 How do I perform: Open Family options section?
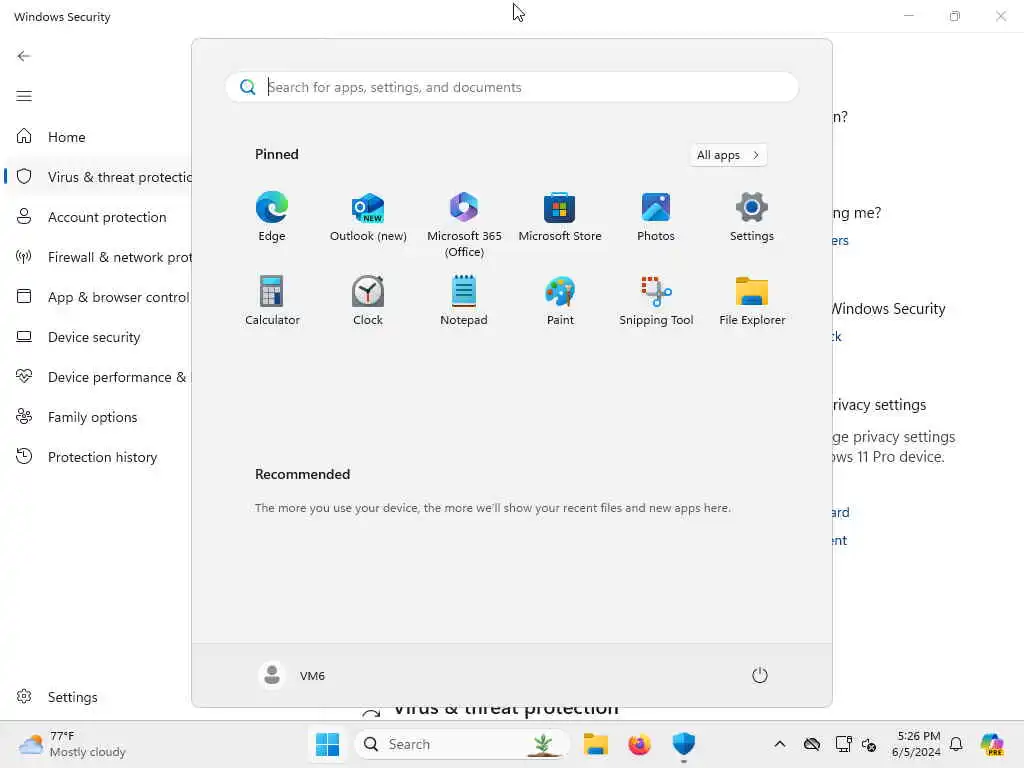point(98,417)
